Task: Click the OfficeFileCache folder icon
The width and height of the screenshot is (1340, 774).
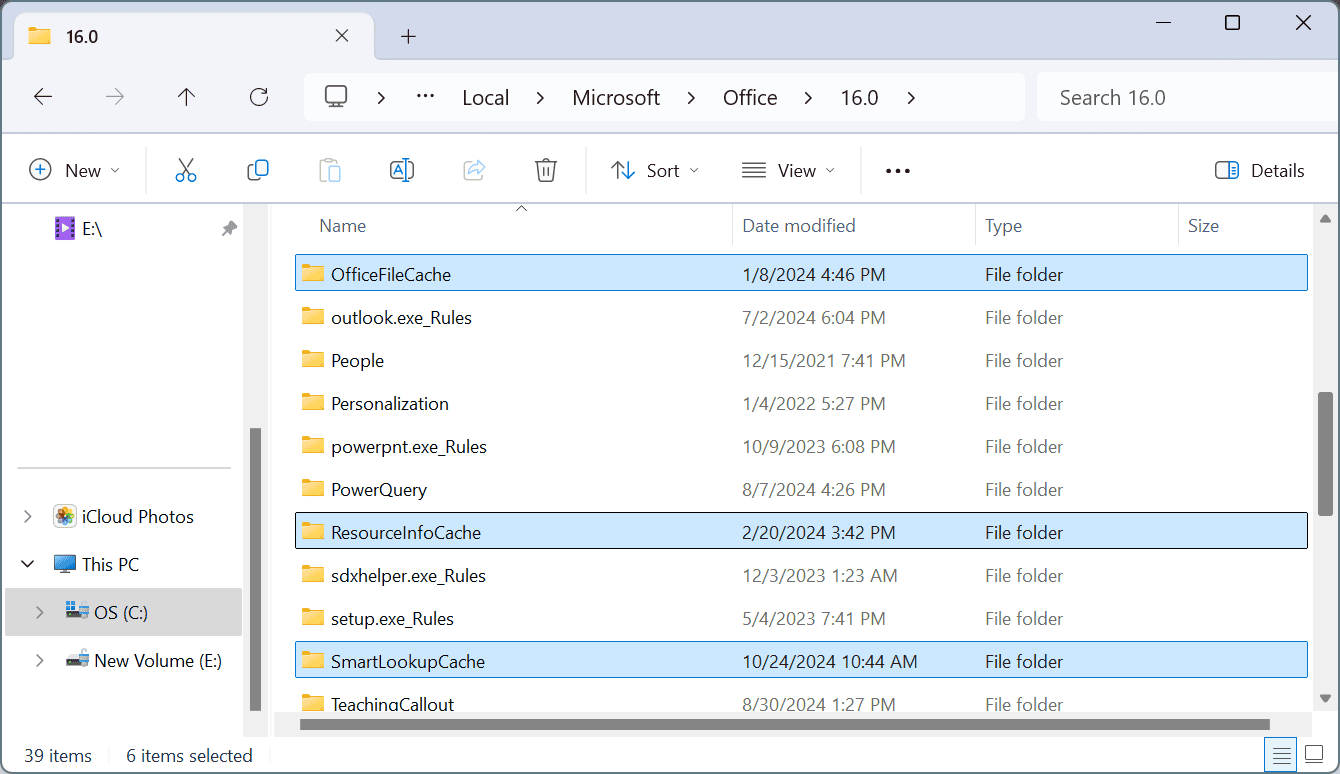Action: coord(313,273)
